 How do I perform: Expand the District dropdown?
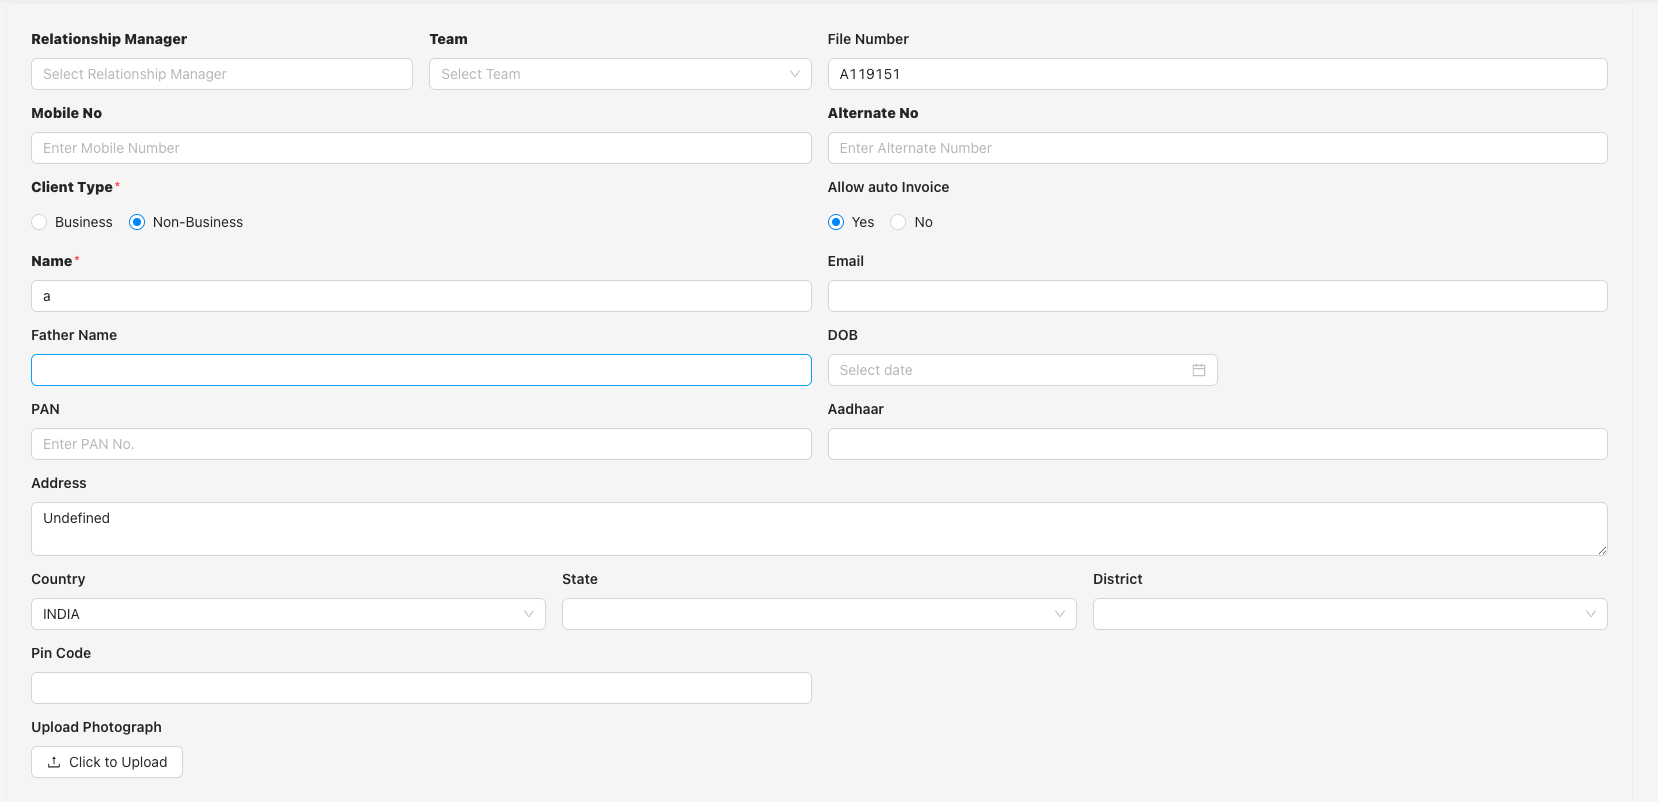1350,614
